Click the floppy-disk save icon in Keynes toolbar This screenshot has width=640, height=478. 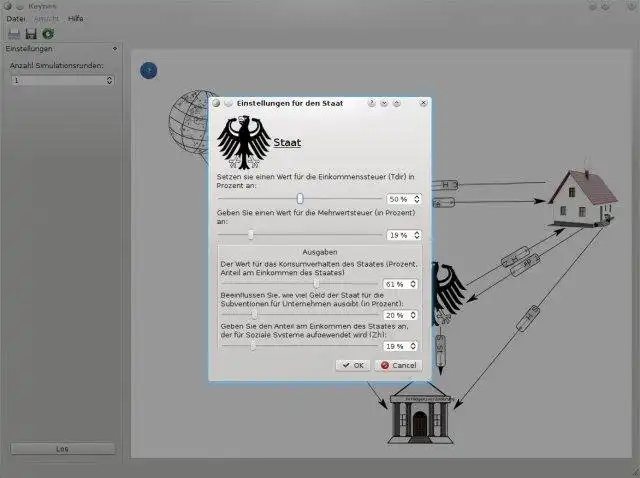point(31,34)
